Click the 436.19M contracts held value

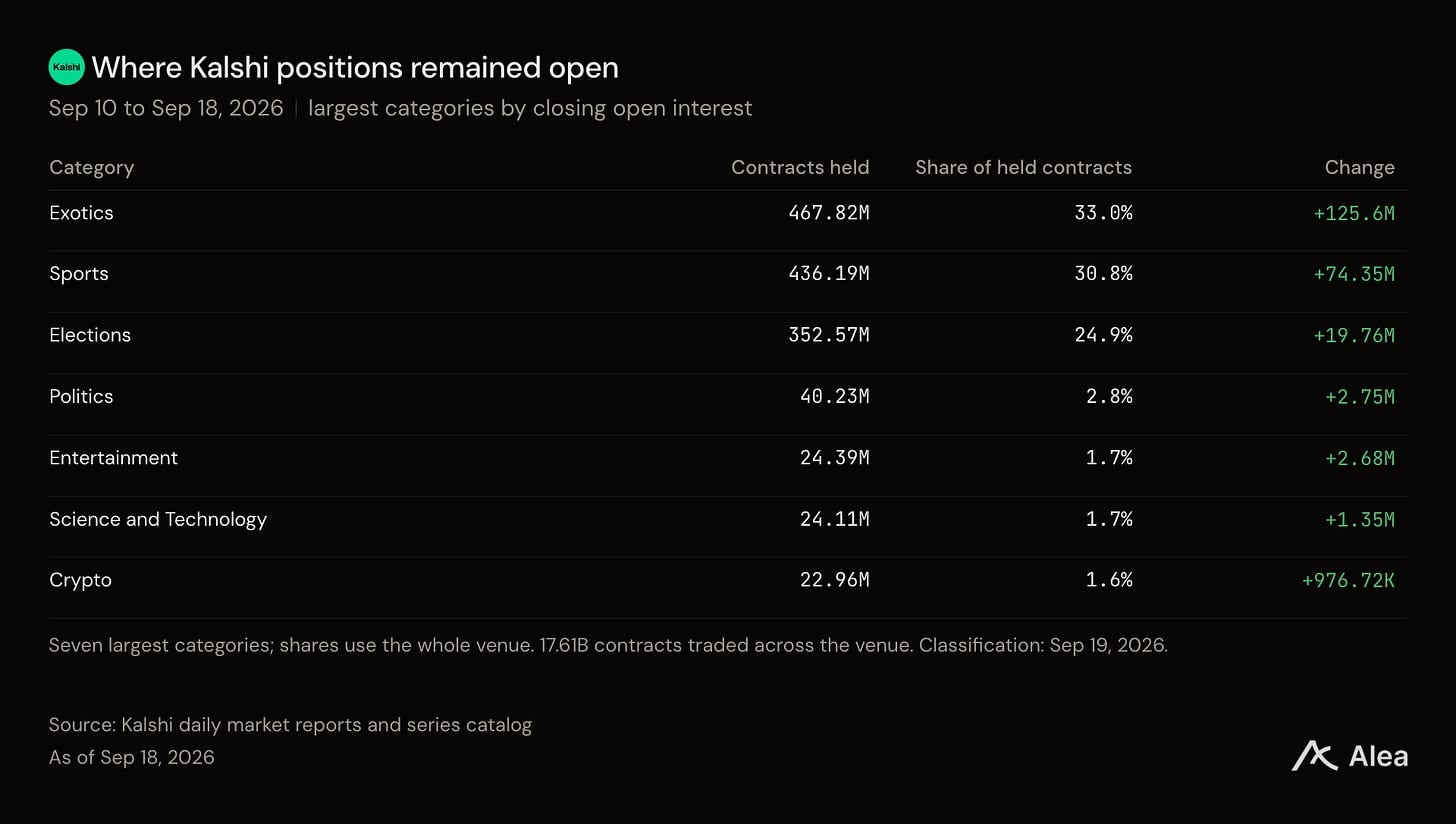click(829, 274)
